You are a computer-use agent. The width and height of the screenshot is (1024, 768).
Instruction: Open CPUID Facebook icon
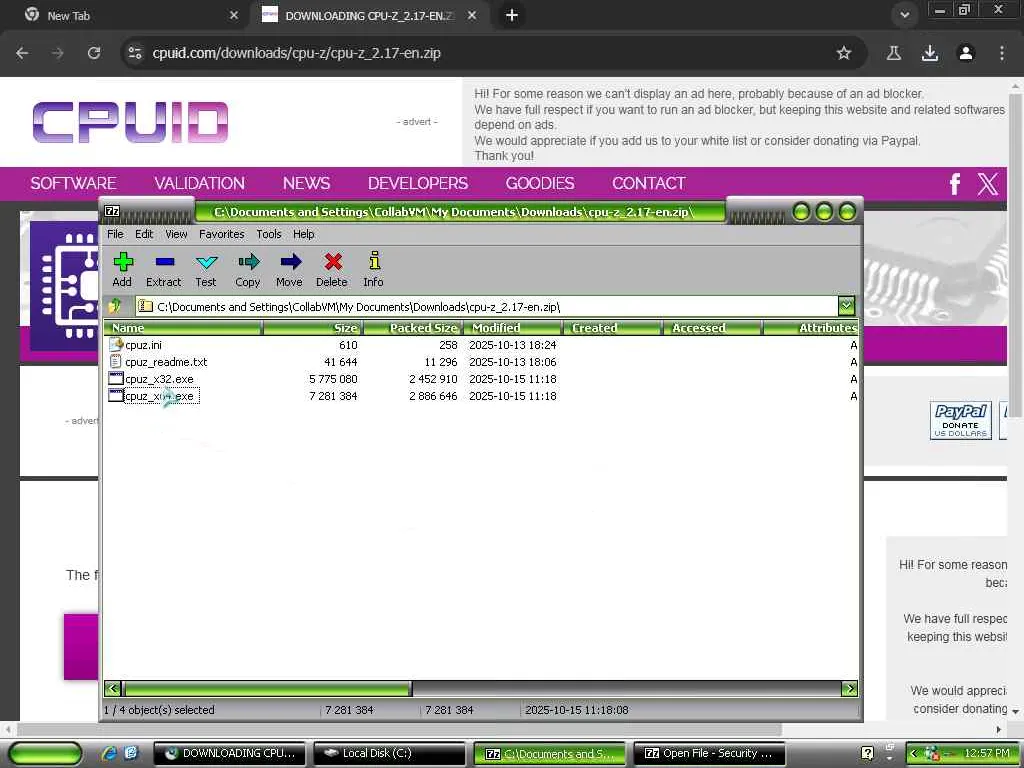pyautogui.click(x=955, y=184)
